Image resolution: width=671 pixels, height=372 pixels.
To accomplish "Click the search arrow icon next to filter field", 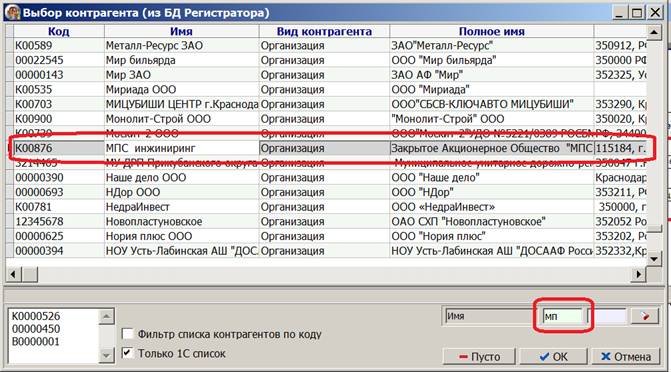I will coord(644,316).
